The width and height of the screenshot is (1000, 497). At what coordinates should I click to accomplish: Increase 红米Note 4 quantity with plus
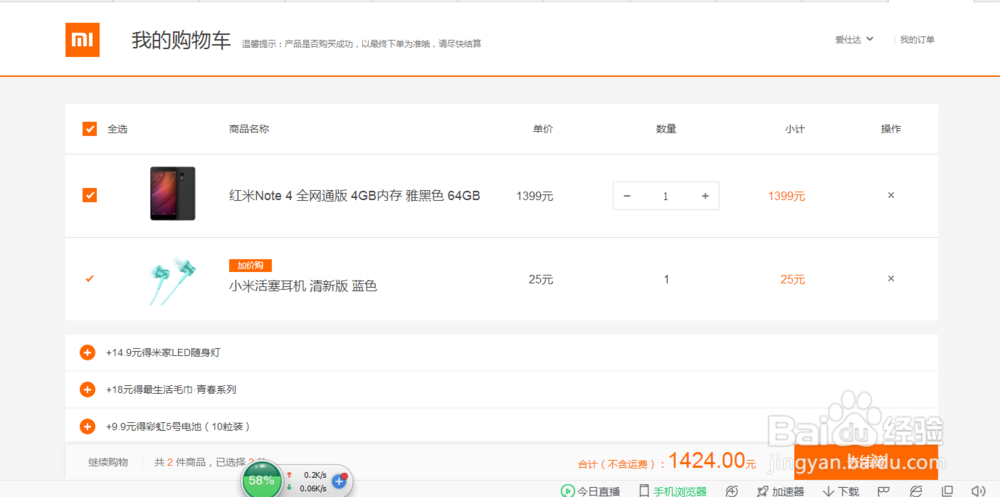click(x=705, y=196)
